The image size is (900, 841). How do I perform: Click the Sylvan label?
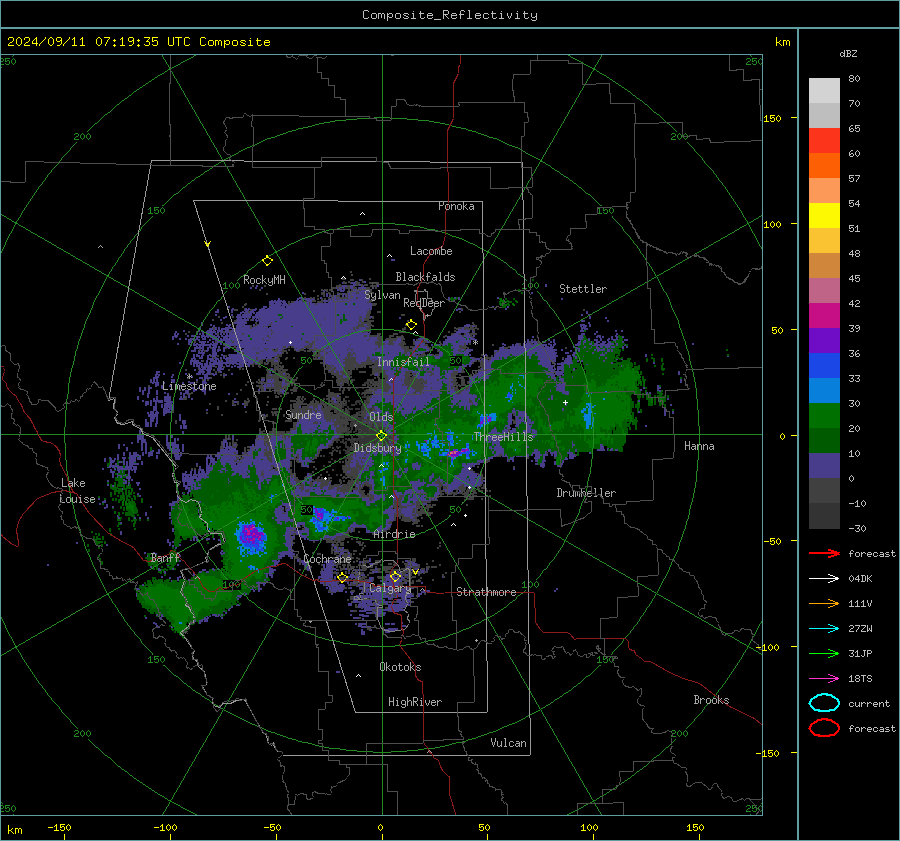(x=382, y=295)
